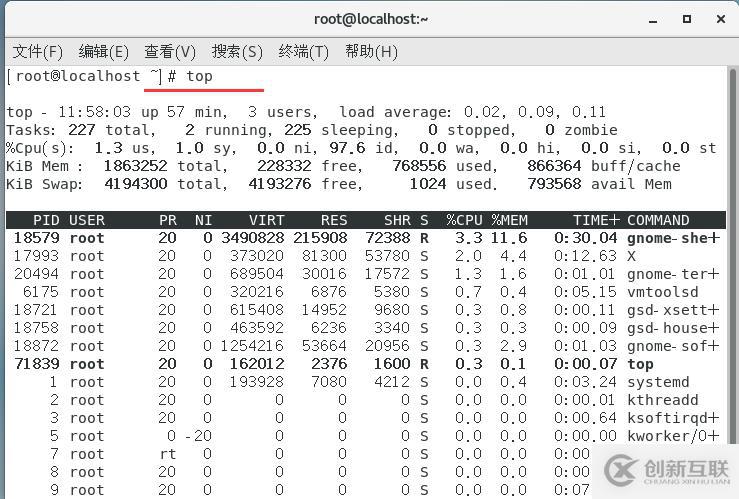Click the X command entry
The width and height of the screenshot is (739, 499).
pyautogui.click(x=632, y=256)
